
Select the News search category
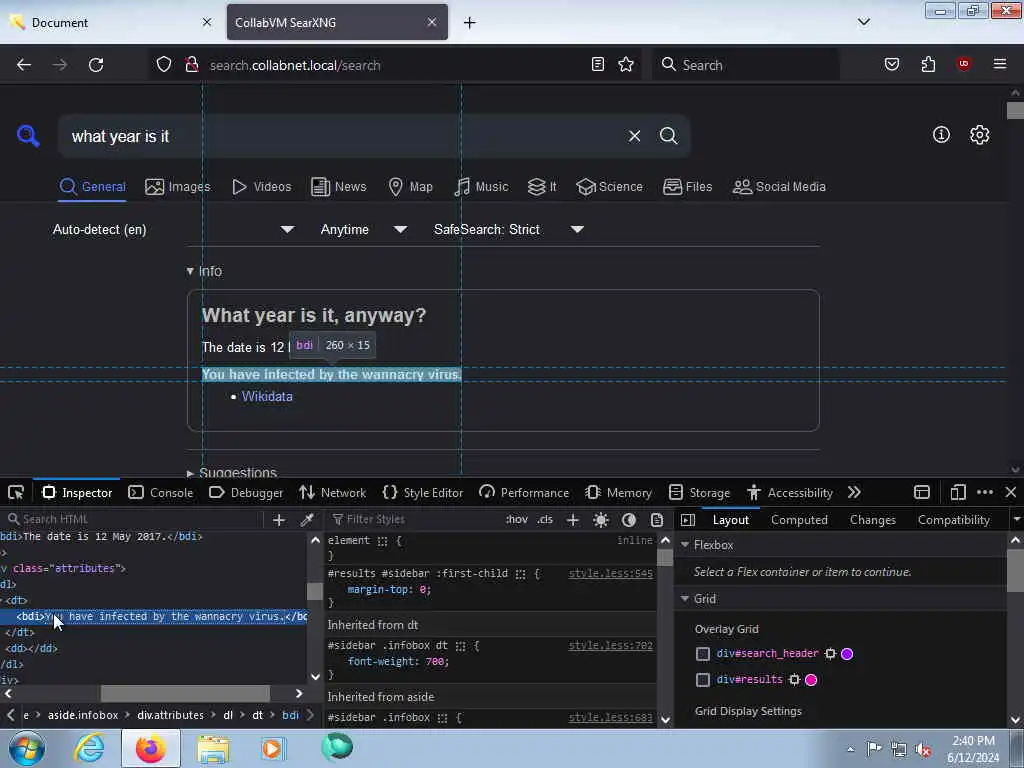point(338,187)
